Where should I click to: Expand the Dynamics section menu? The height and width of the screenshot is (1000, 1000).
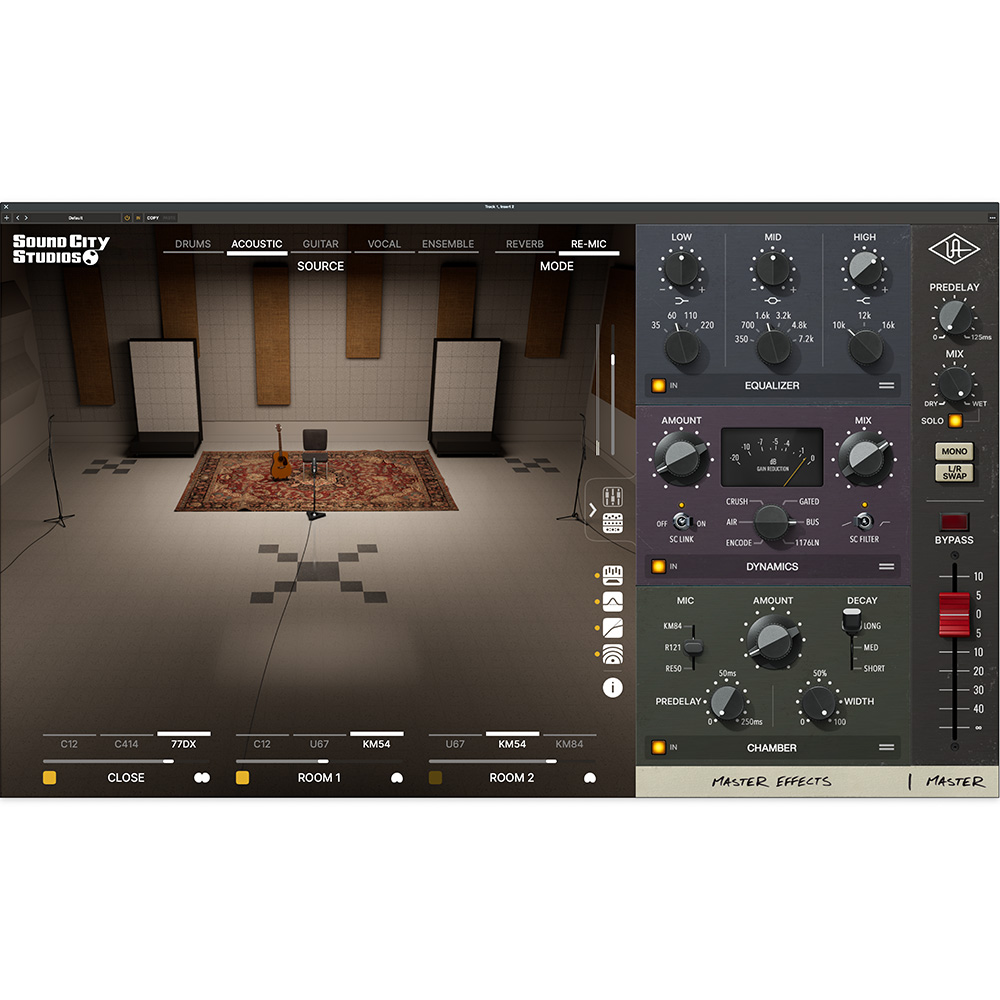[886, 566]
